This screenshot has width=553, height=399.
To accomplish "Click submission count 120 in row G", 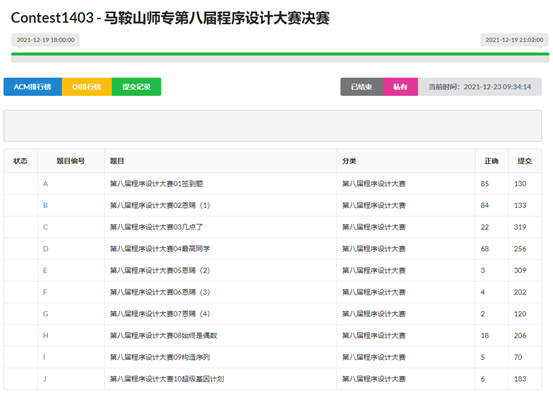I will (520, 314).
